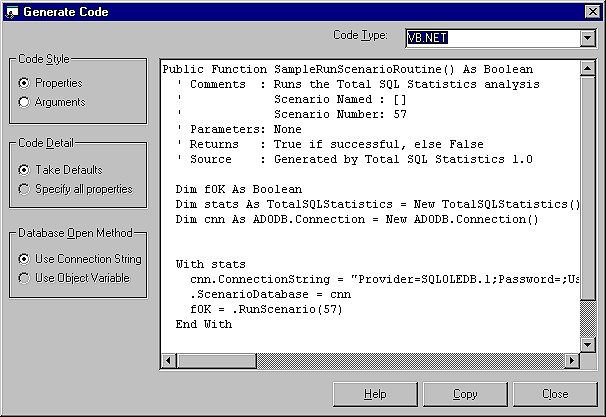Select Use Connection String option

(25, 259)
